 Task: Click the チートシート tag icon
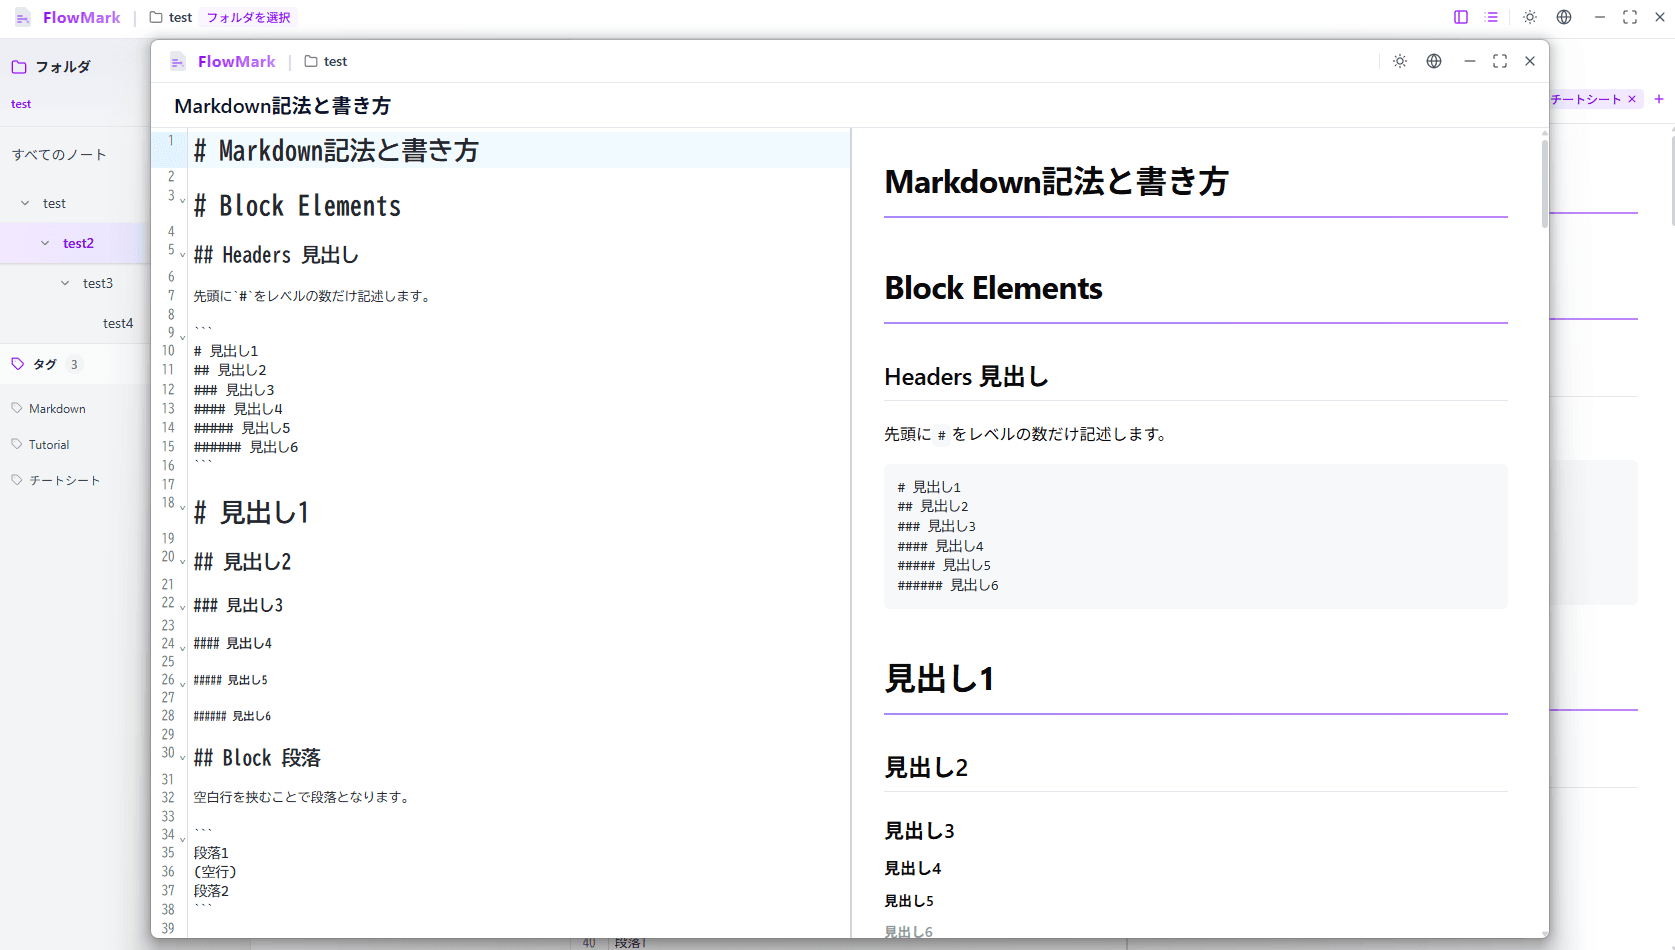coord(17,480)
